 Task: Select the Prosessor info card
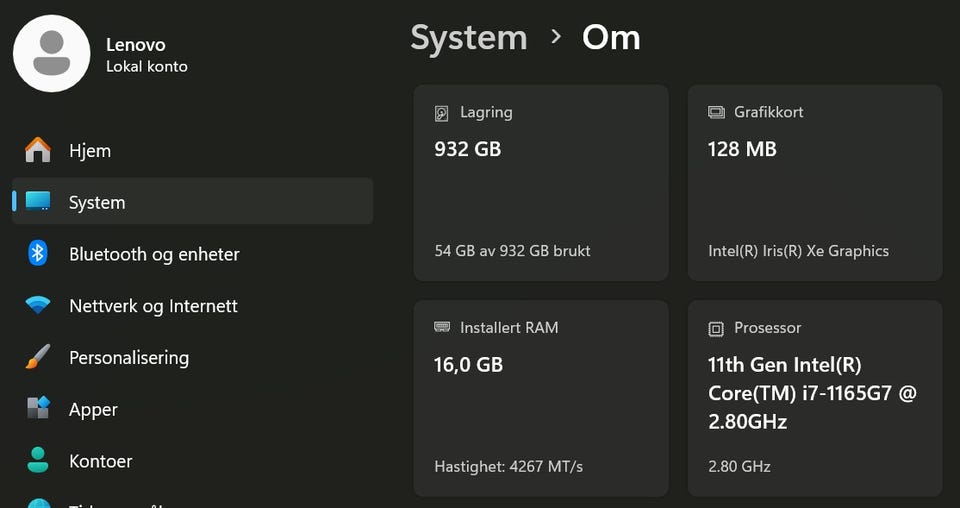point(815,398)
